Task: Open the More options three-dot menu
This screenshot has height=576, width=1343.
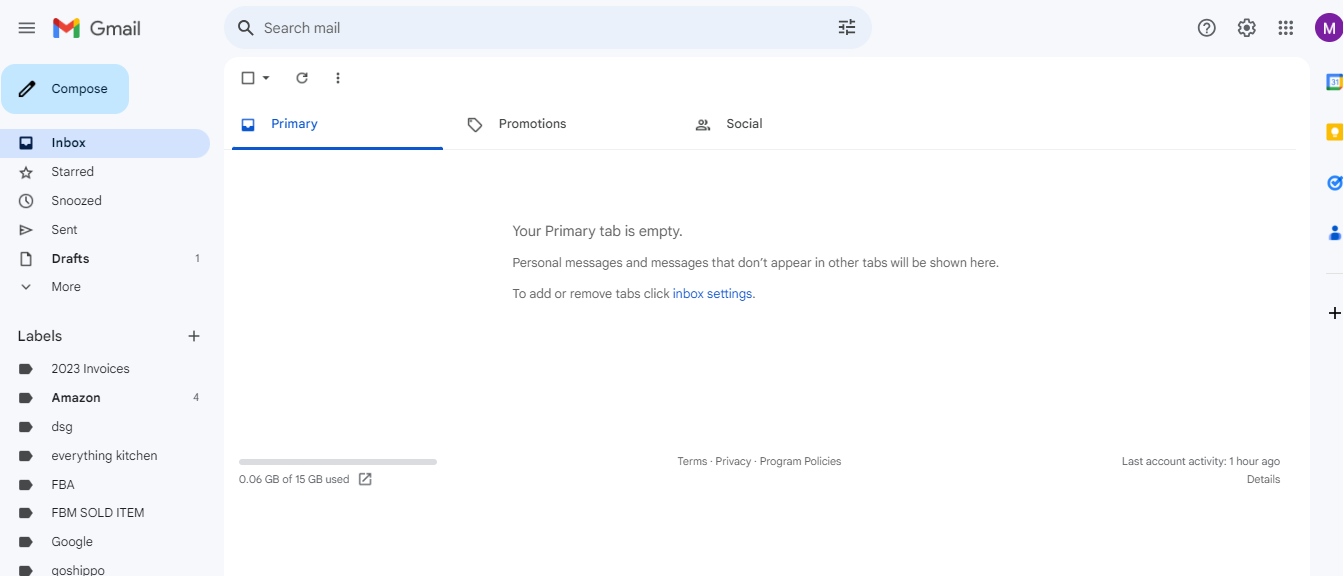Action: 338,78
